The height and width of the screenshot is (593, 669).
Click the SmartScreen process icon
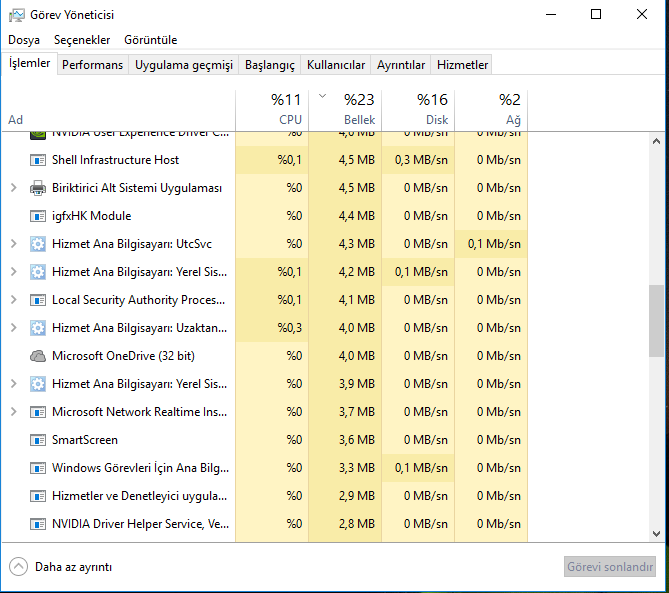[38, 440]
